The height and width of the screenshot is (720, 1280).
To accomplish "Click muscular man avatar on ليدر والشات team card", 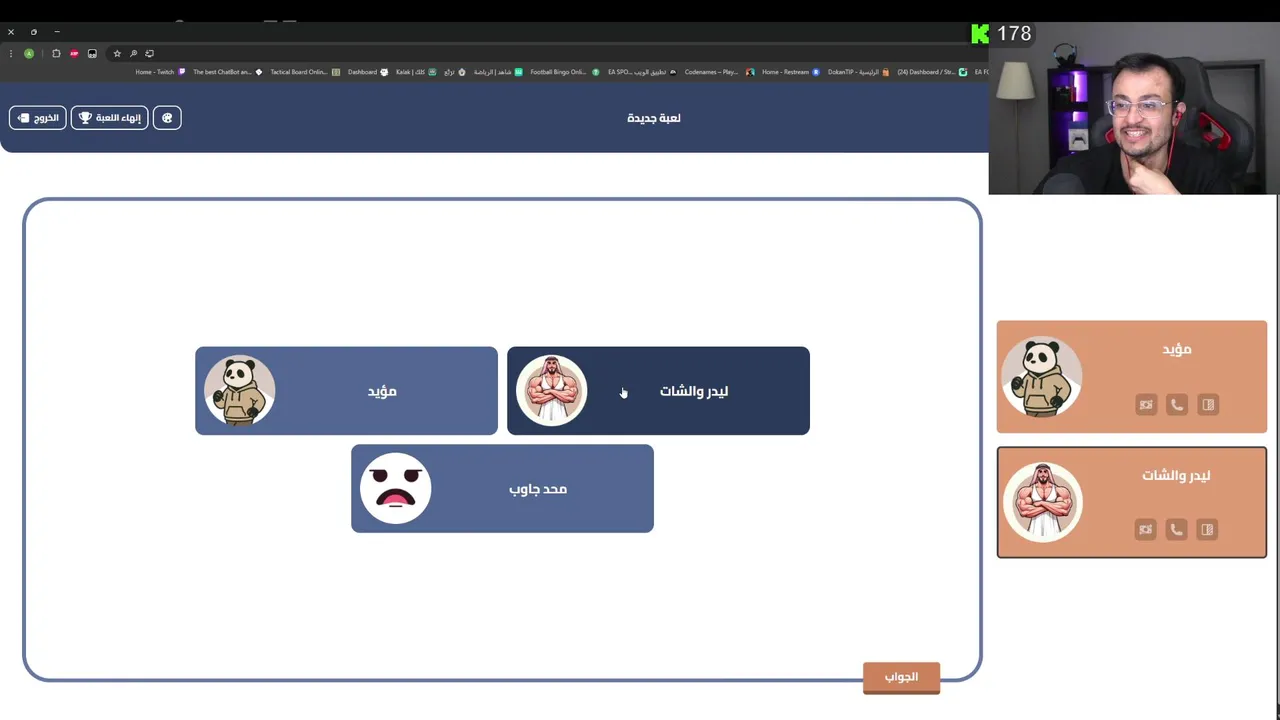I will (x=1042, y=502).
